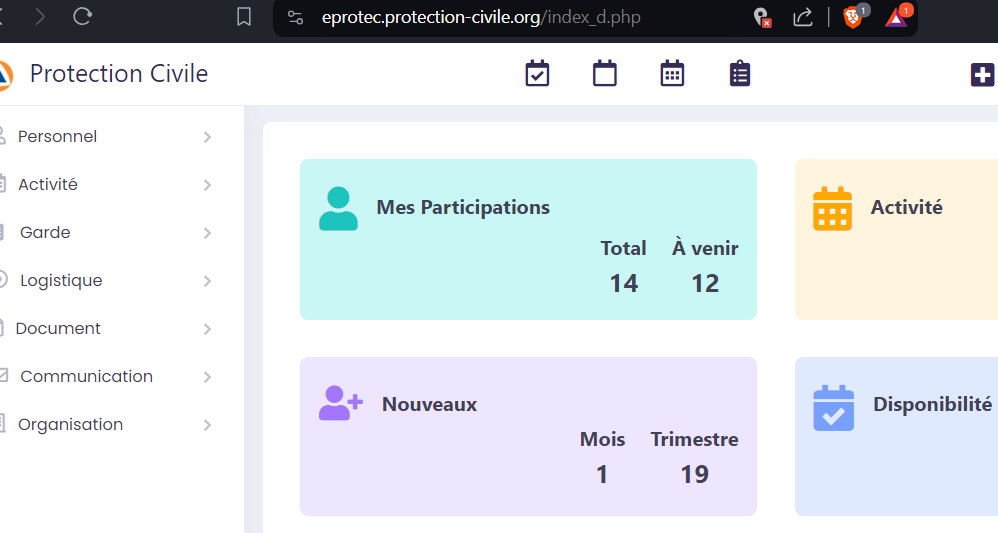The height and width of the screenshot is (533, 998).
Task: Reload the page
Action: 83,17
